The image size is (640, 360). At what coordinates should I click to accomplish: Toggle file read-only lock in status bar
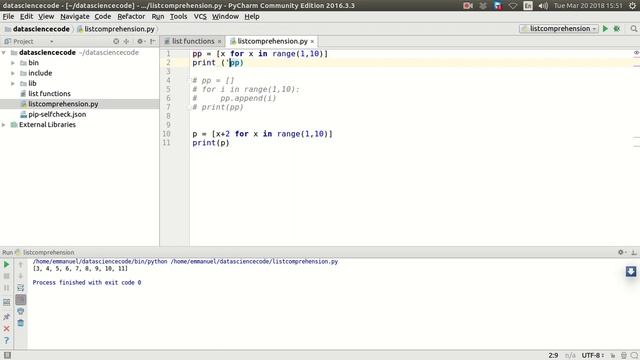613,356
